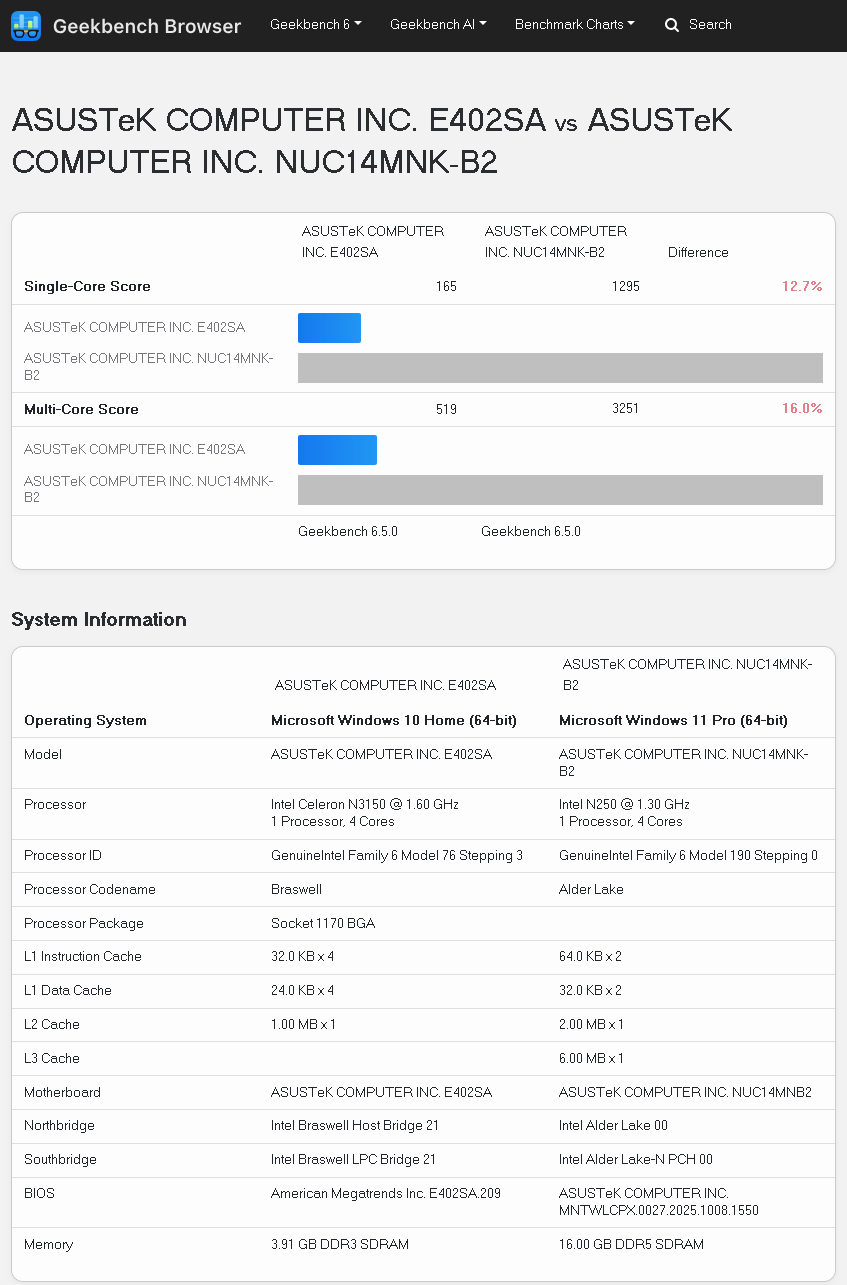Select Microsoft Windows 11 Pro (64-bit)

(x=673, y=720)
